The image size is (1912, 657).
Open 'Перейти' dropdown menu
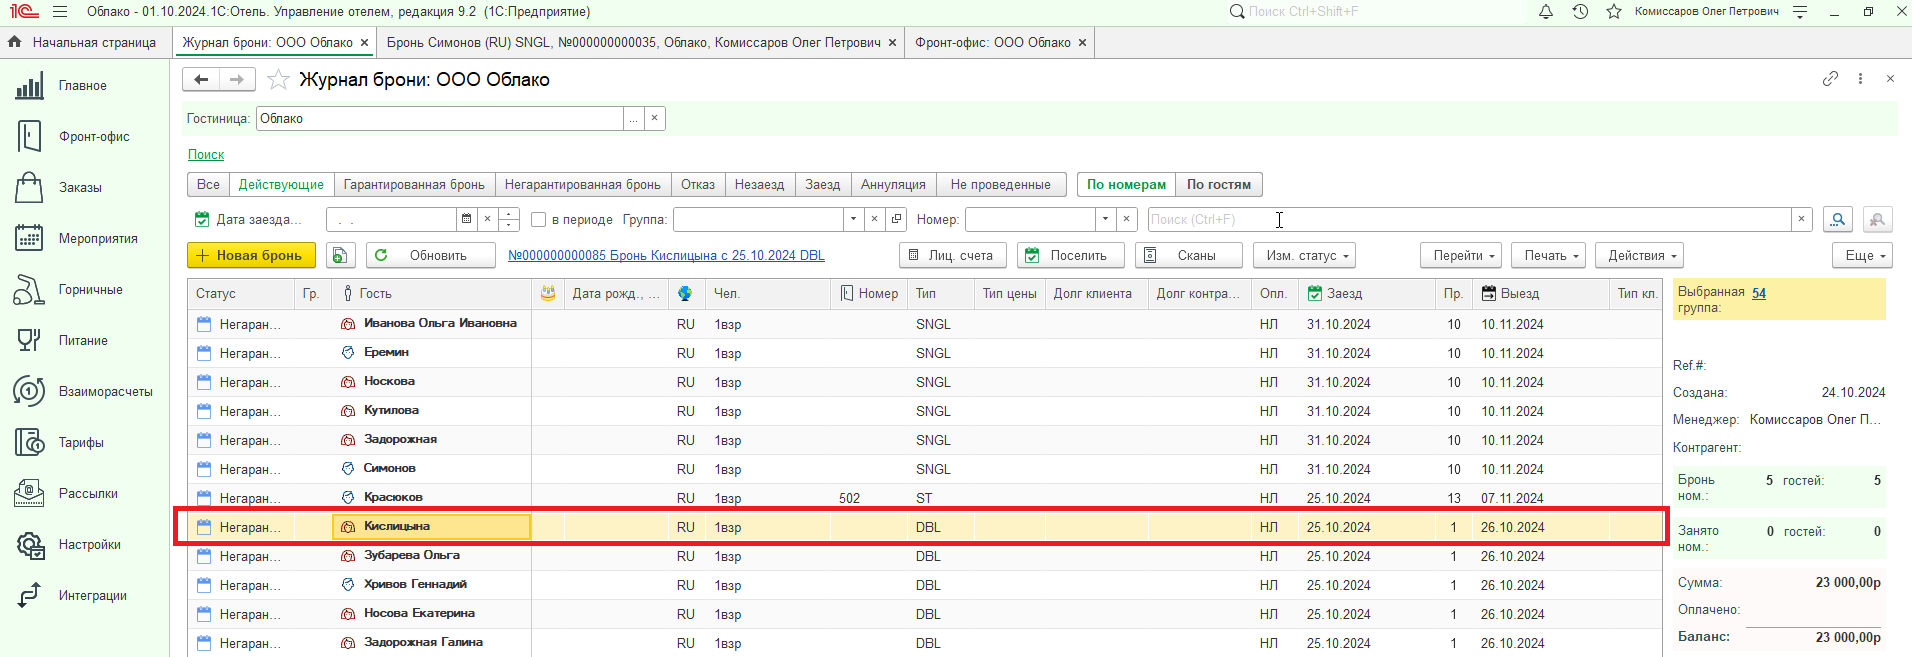tap(1460, 255)
